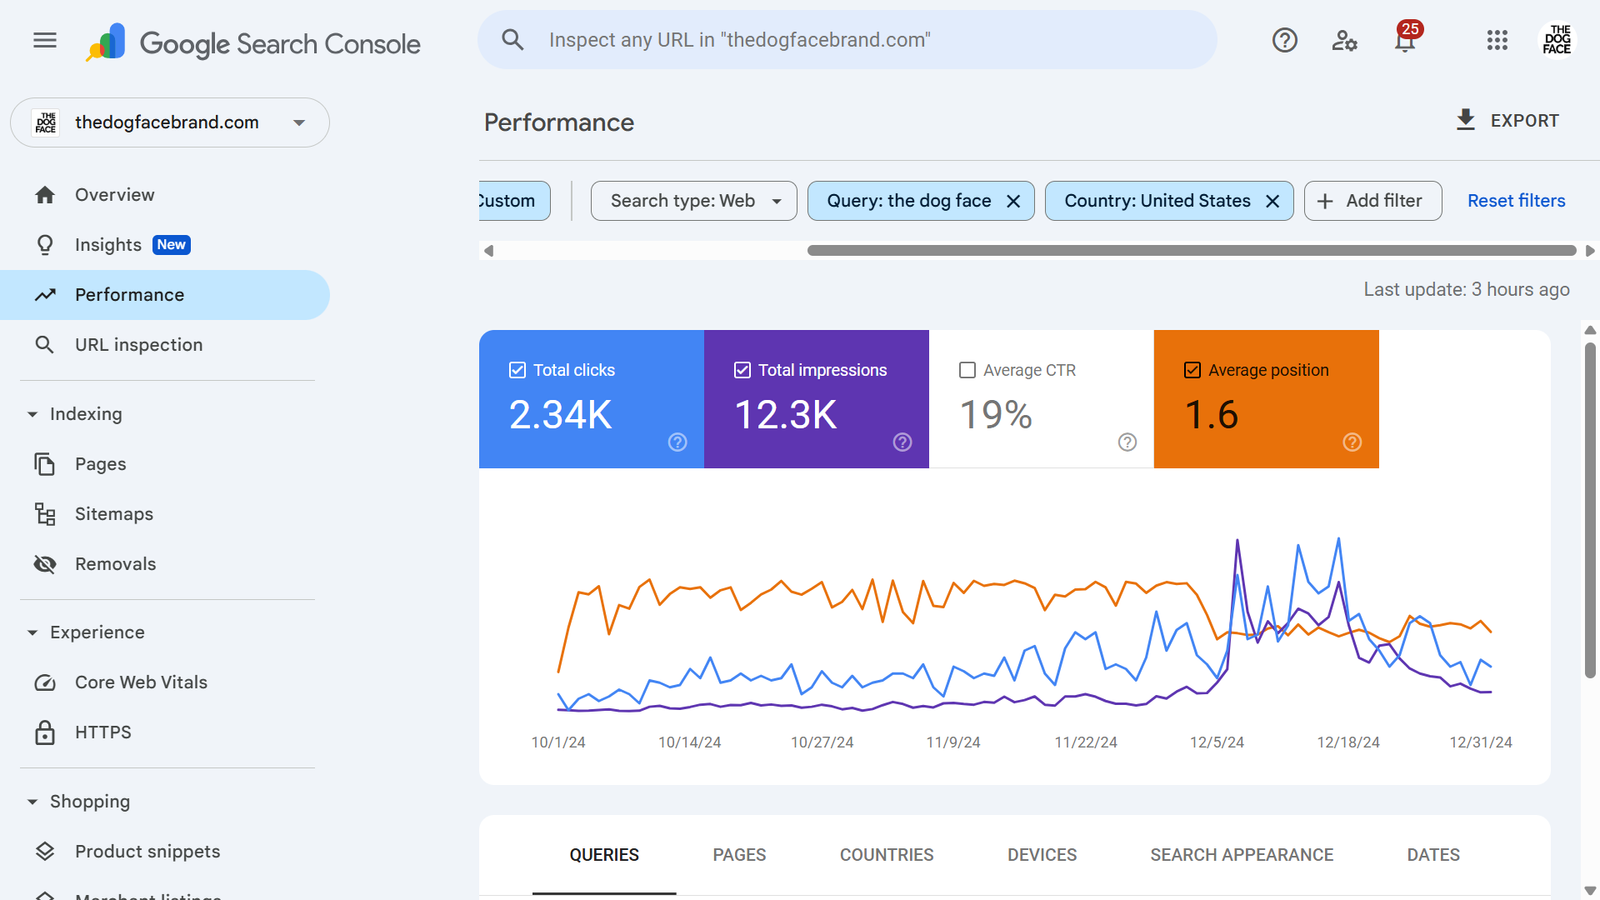Toggle the Total impressions checkbox
The height and width of the screenshot is (900, 1600).
click(742, 370)
